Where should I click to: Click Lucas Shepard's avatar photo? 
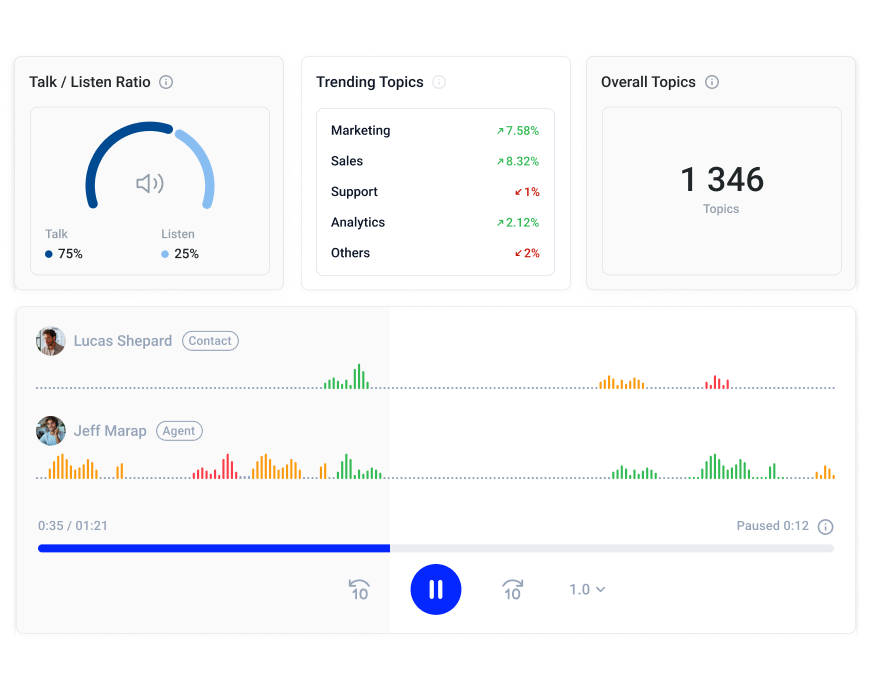51,341
